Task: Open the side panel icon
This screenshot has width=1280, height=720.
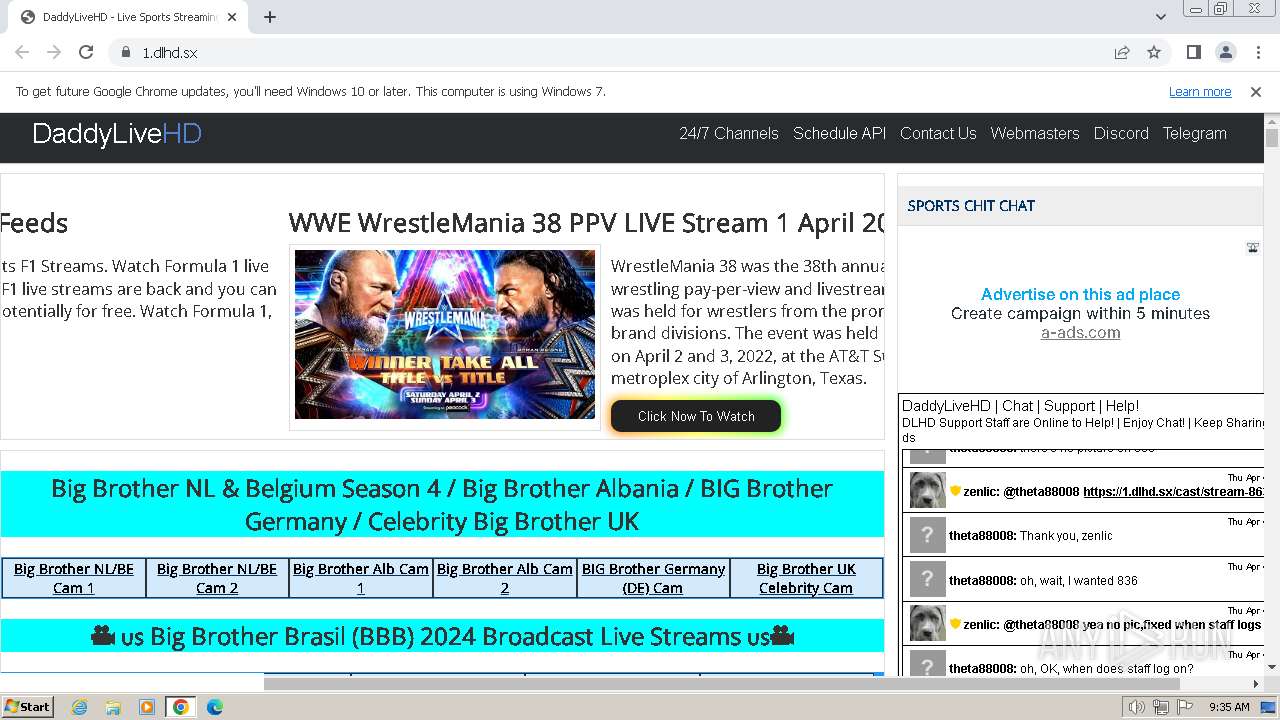Action: coord(1194,52)
